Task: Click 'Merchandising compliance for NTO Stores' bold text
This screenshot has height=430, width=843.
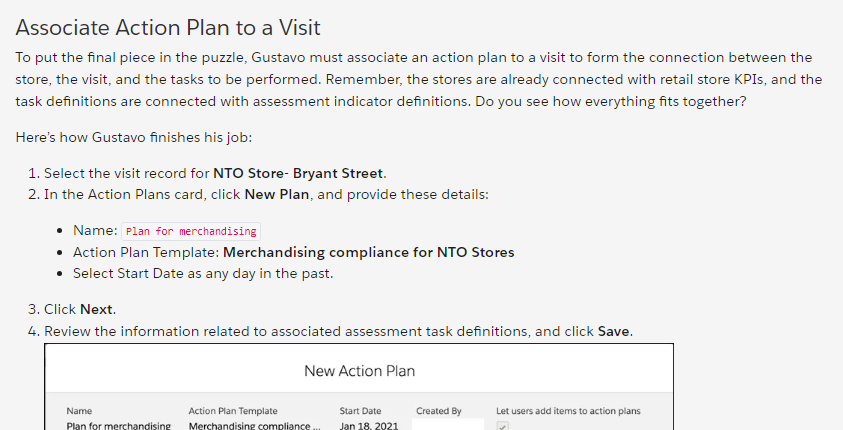Action: click(x=369, y=252)
